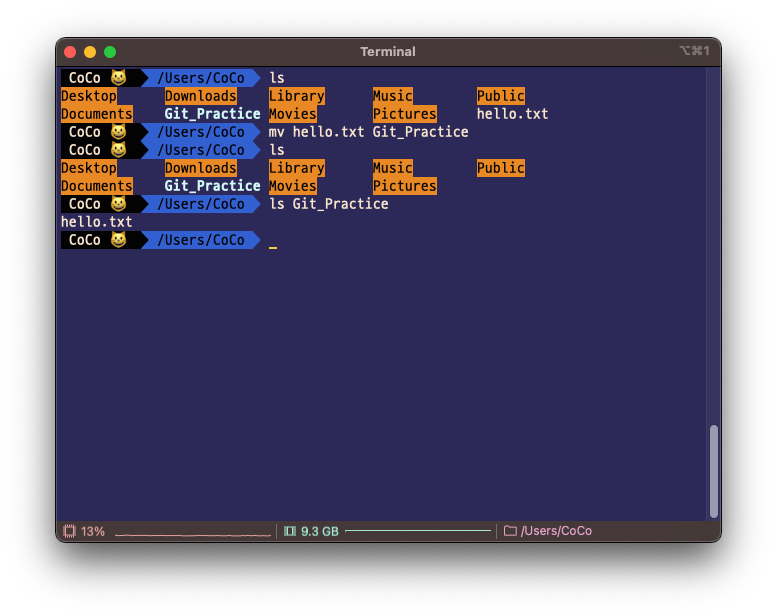Click the ls command entered right after mv
This screenshot has height=616, width=777.
[277, 150]
